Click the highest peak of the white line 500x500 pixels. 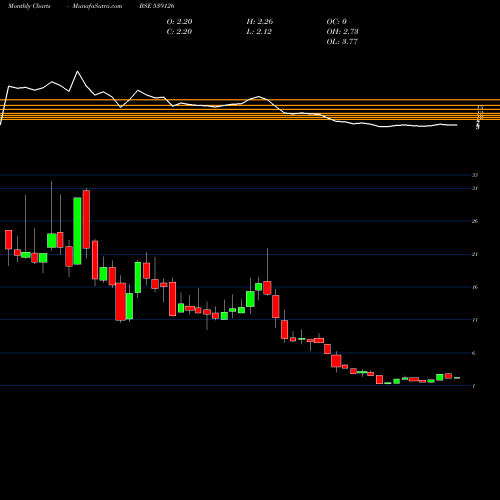[78, 71]
